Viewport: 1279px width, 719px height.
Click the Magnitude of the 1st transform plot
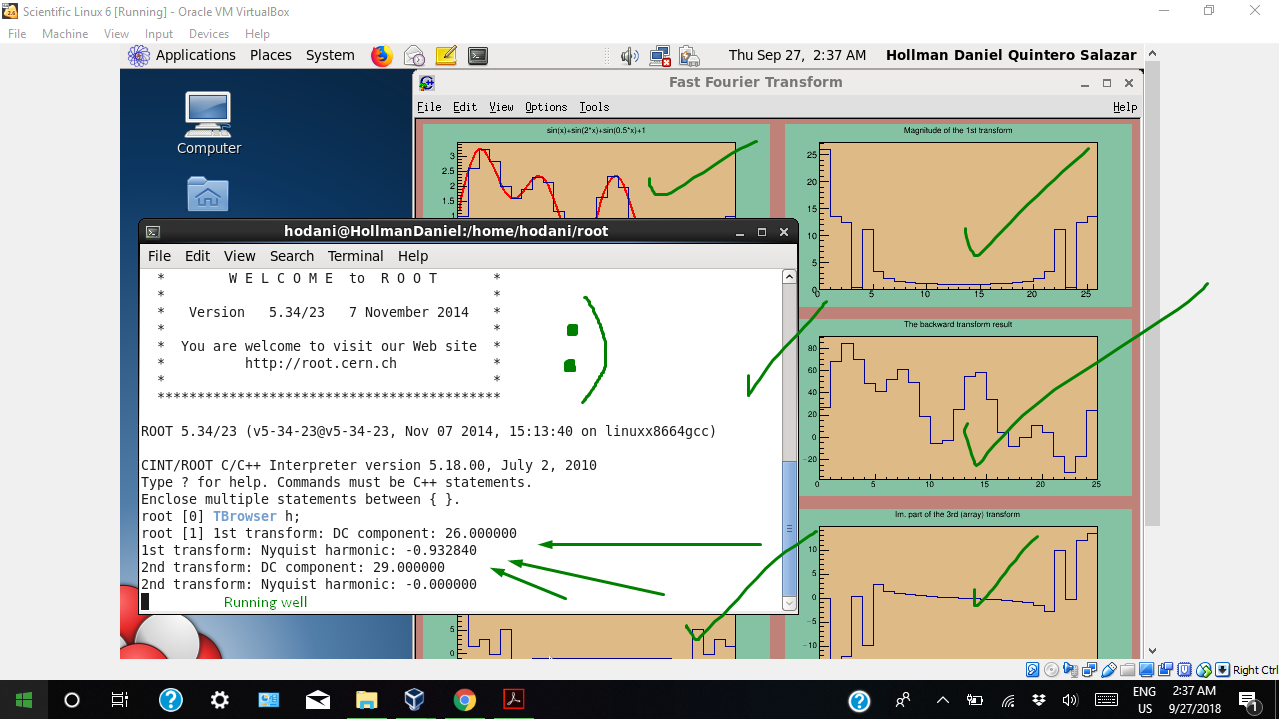[x=958, y=216]
